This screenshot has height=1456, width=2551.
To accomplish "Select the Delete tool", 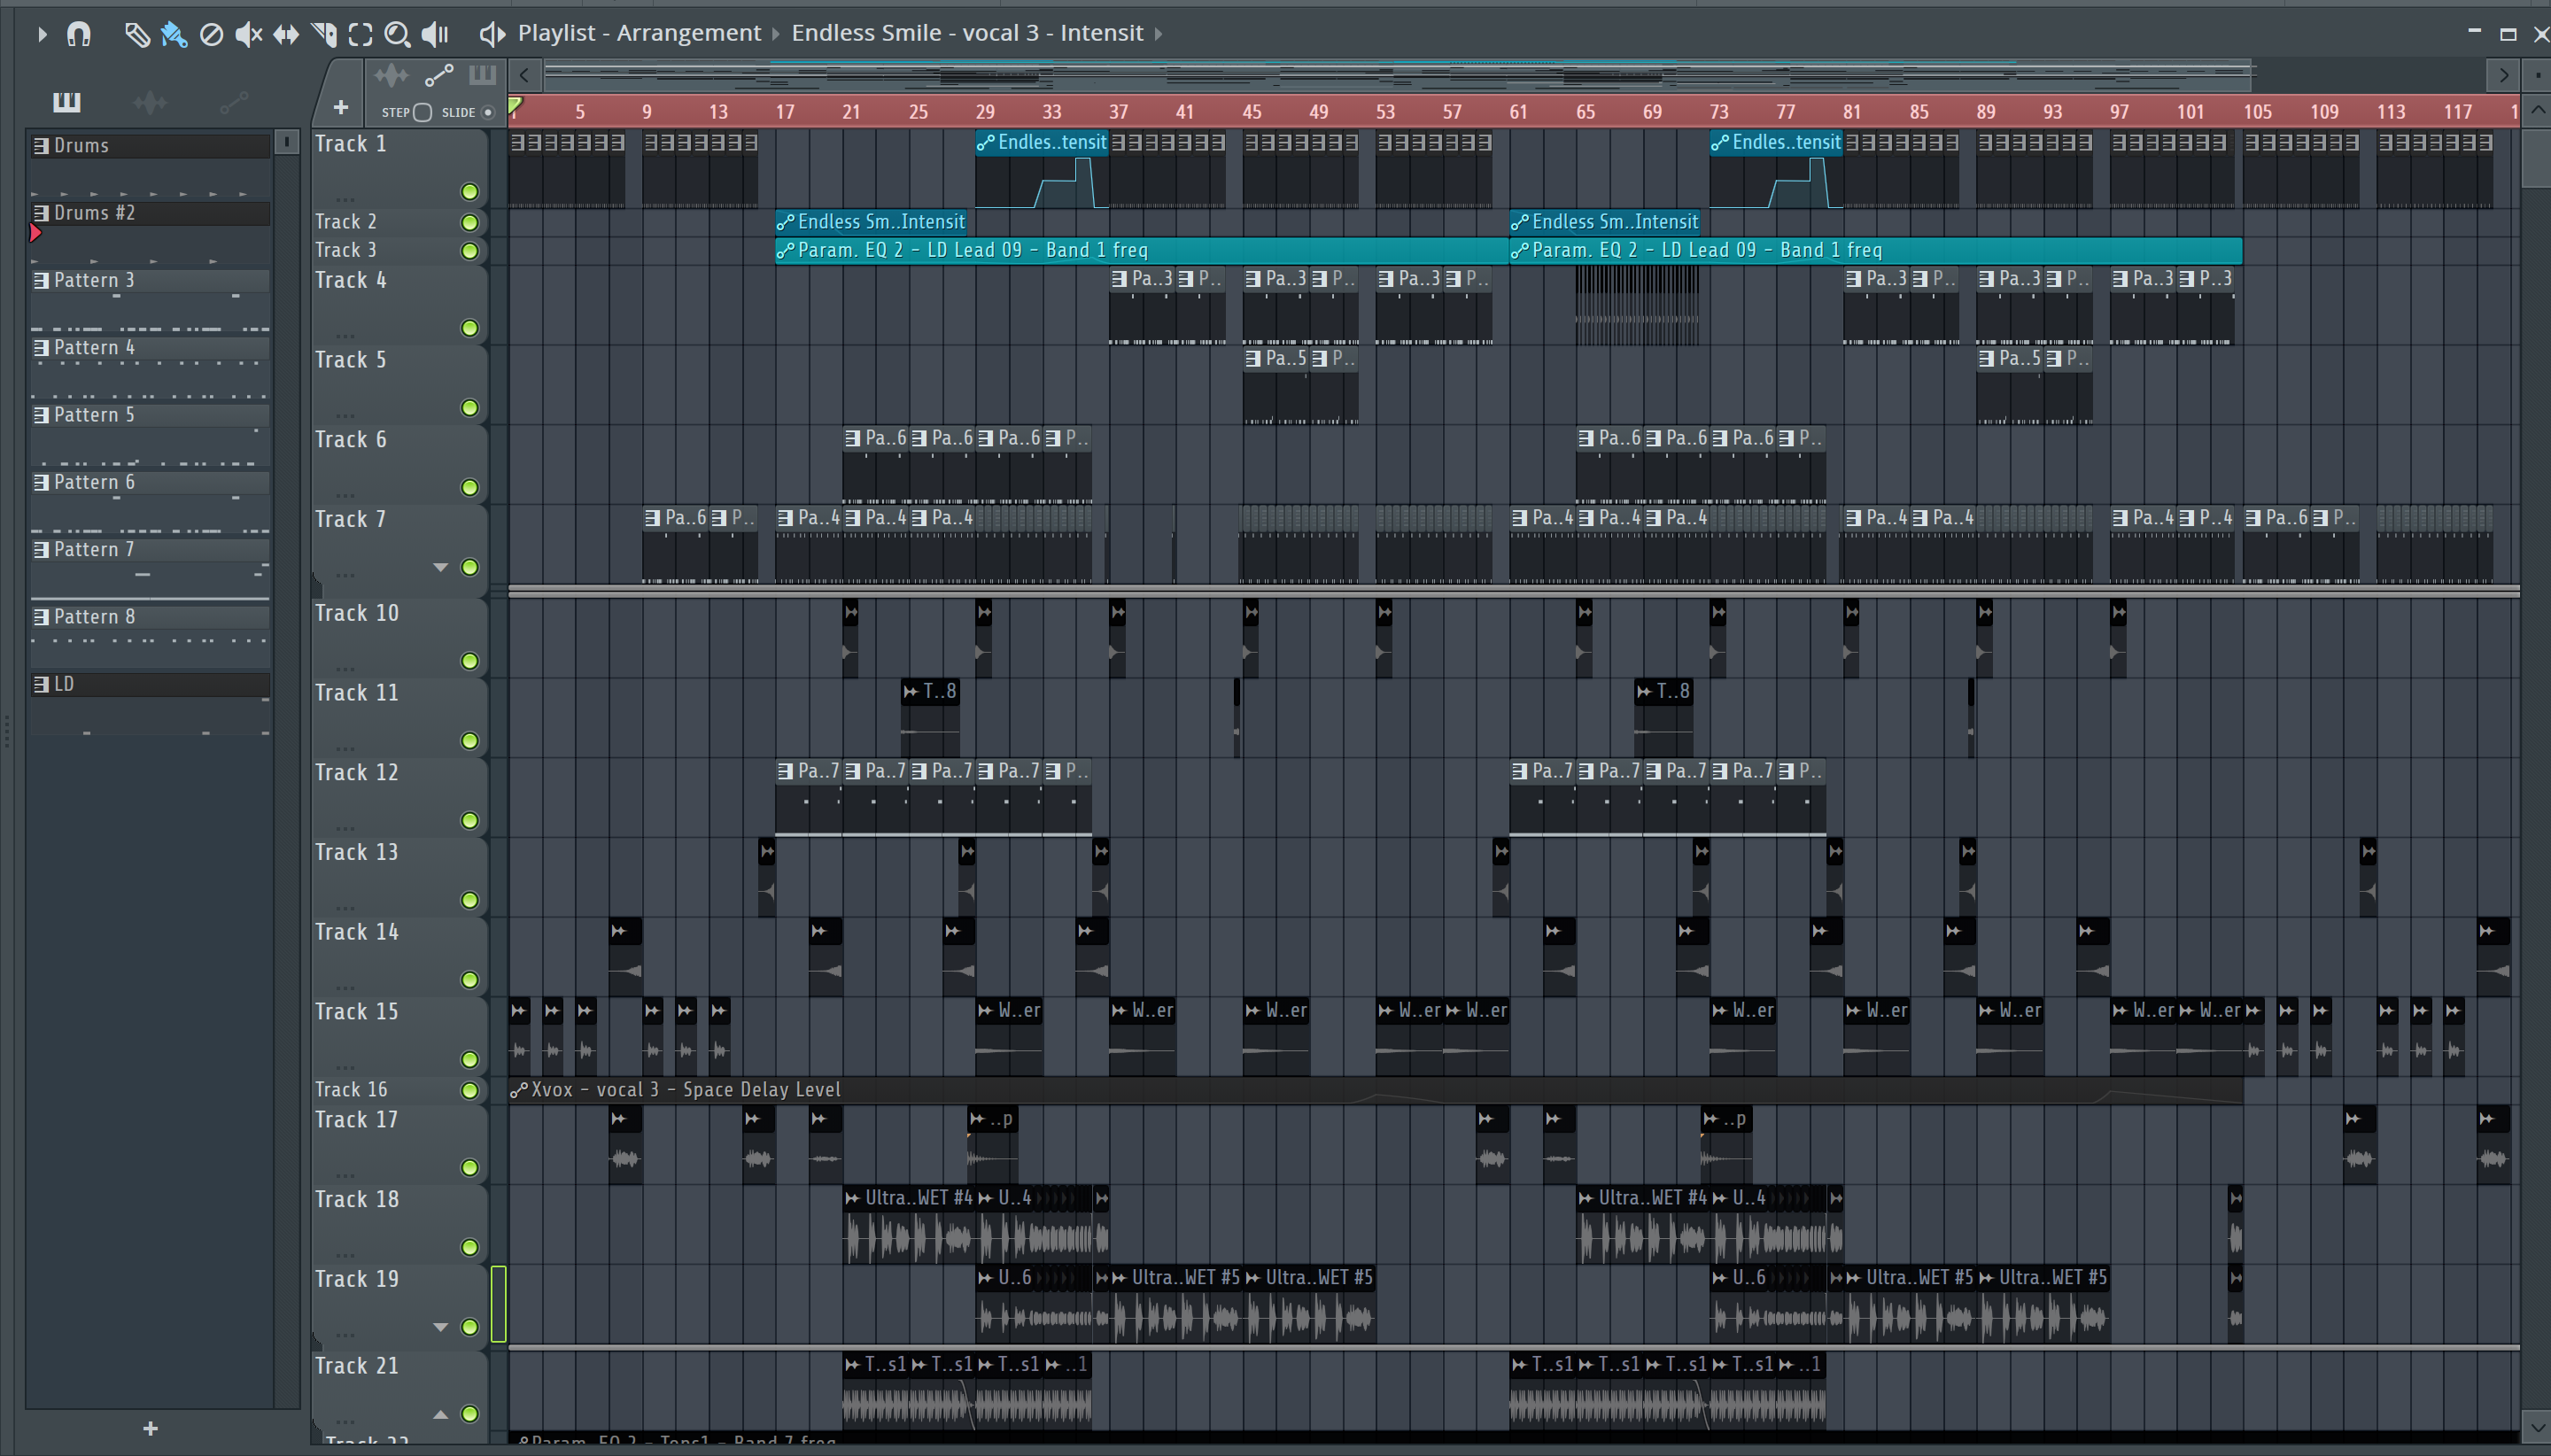I will coord(211,34).
